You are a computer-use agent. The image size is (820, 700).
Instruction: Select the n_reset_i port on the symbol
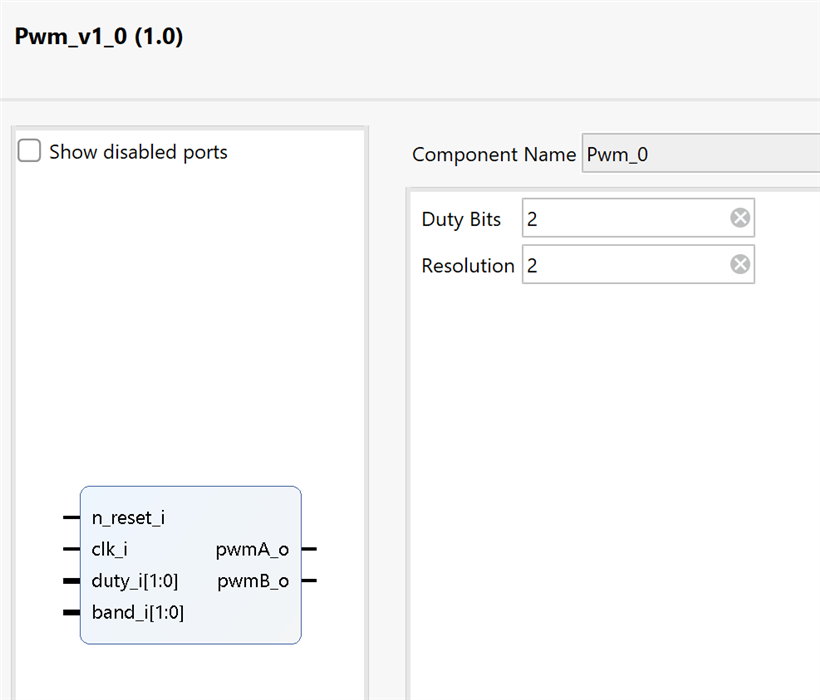[128, 518]
